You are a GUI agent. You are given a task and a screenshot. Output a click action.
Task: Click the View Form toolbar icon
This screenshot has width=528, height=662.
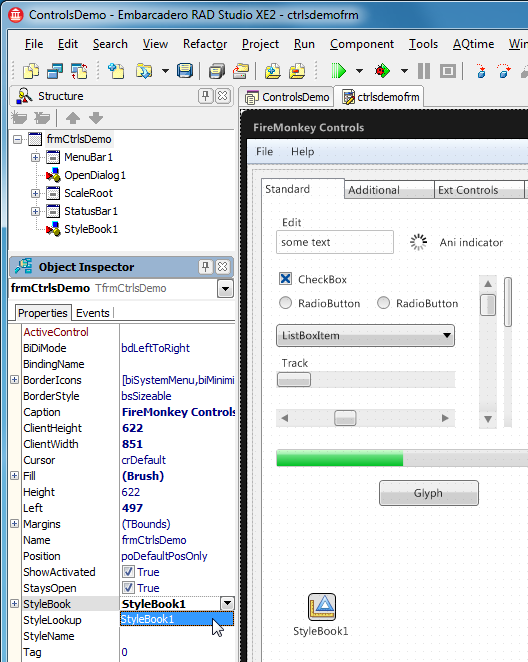[55, 71]
